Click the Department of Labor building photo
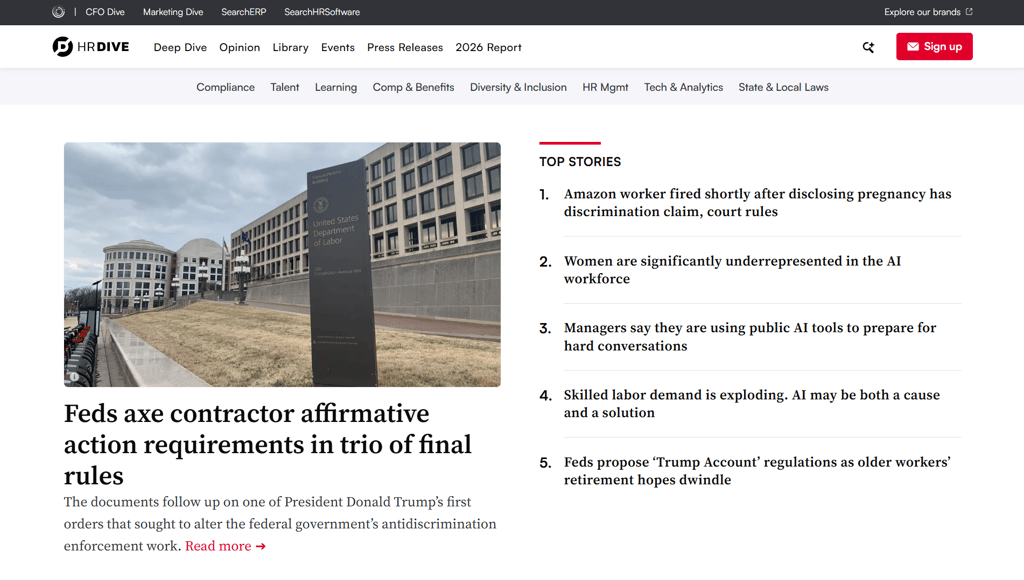This screenshot has height=580, width=1024. (x=282, y=265)
